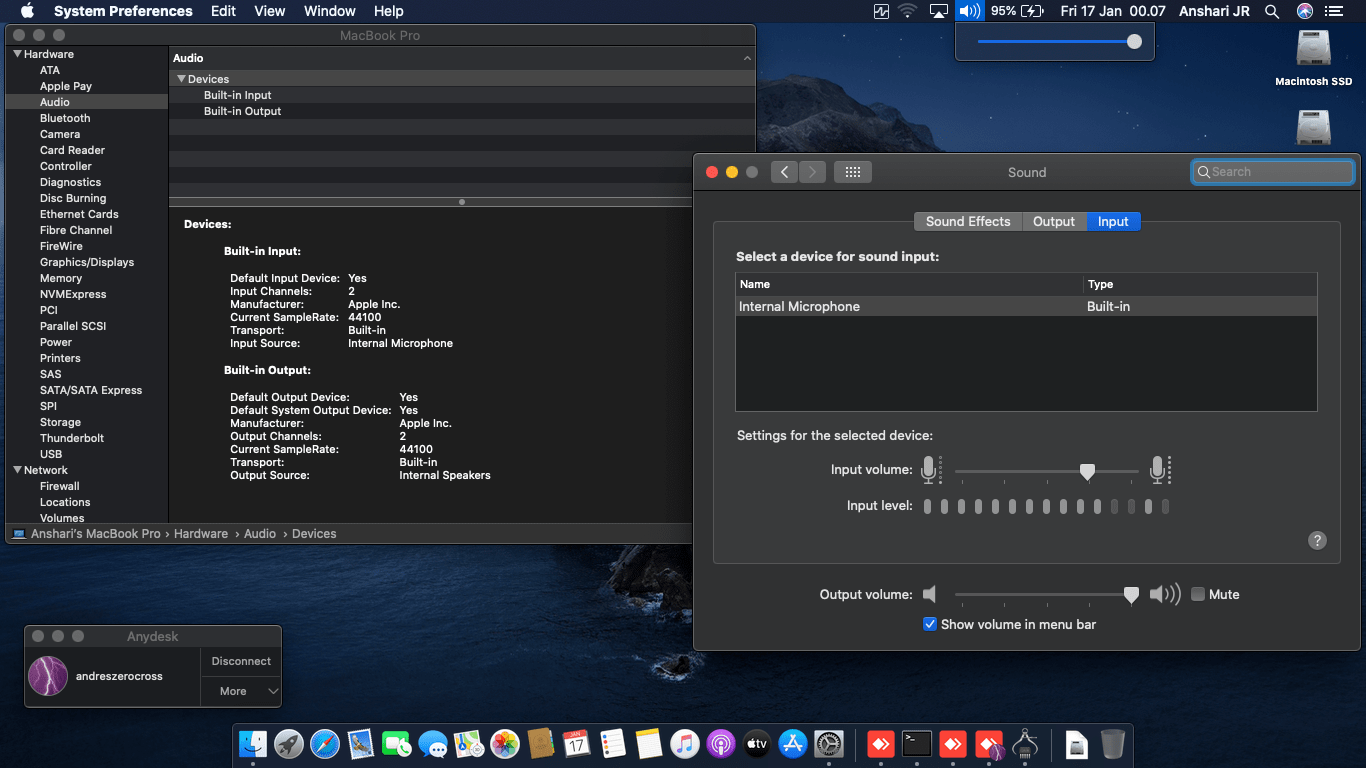The width and height of the screenshot is (1366, 768).
Task: Click the Disconnect button in Anydesk
Action: [241, 661]
